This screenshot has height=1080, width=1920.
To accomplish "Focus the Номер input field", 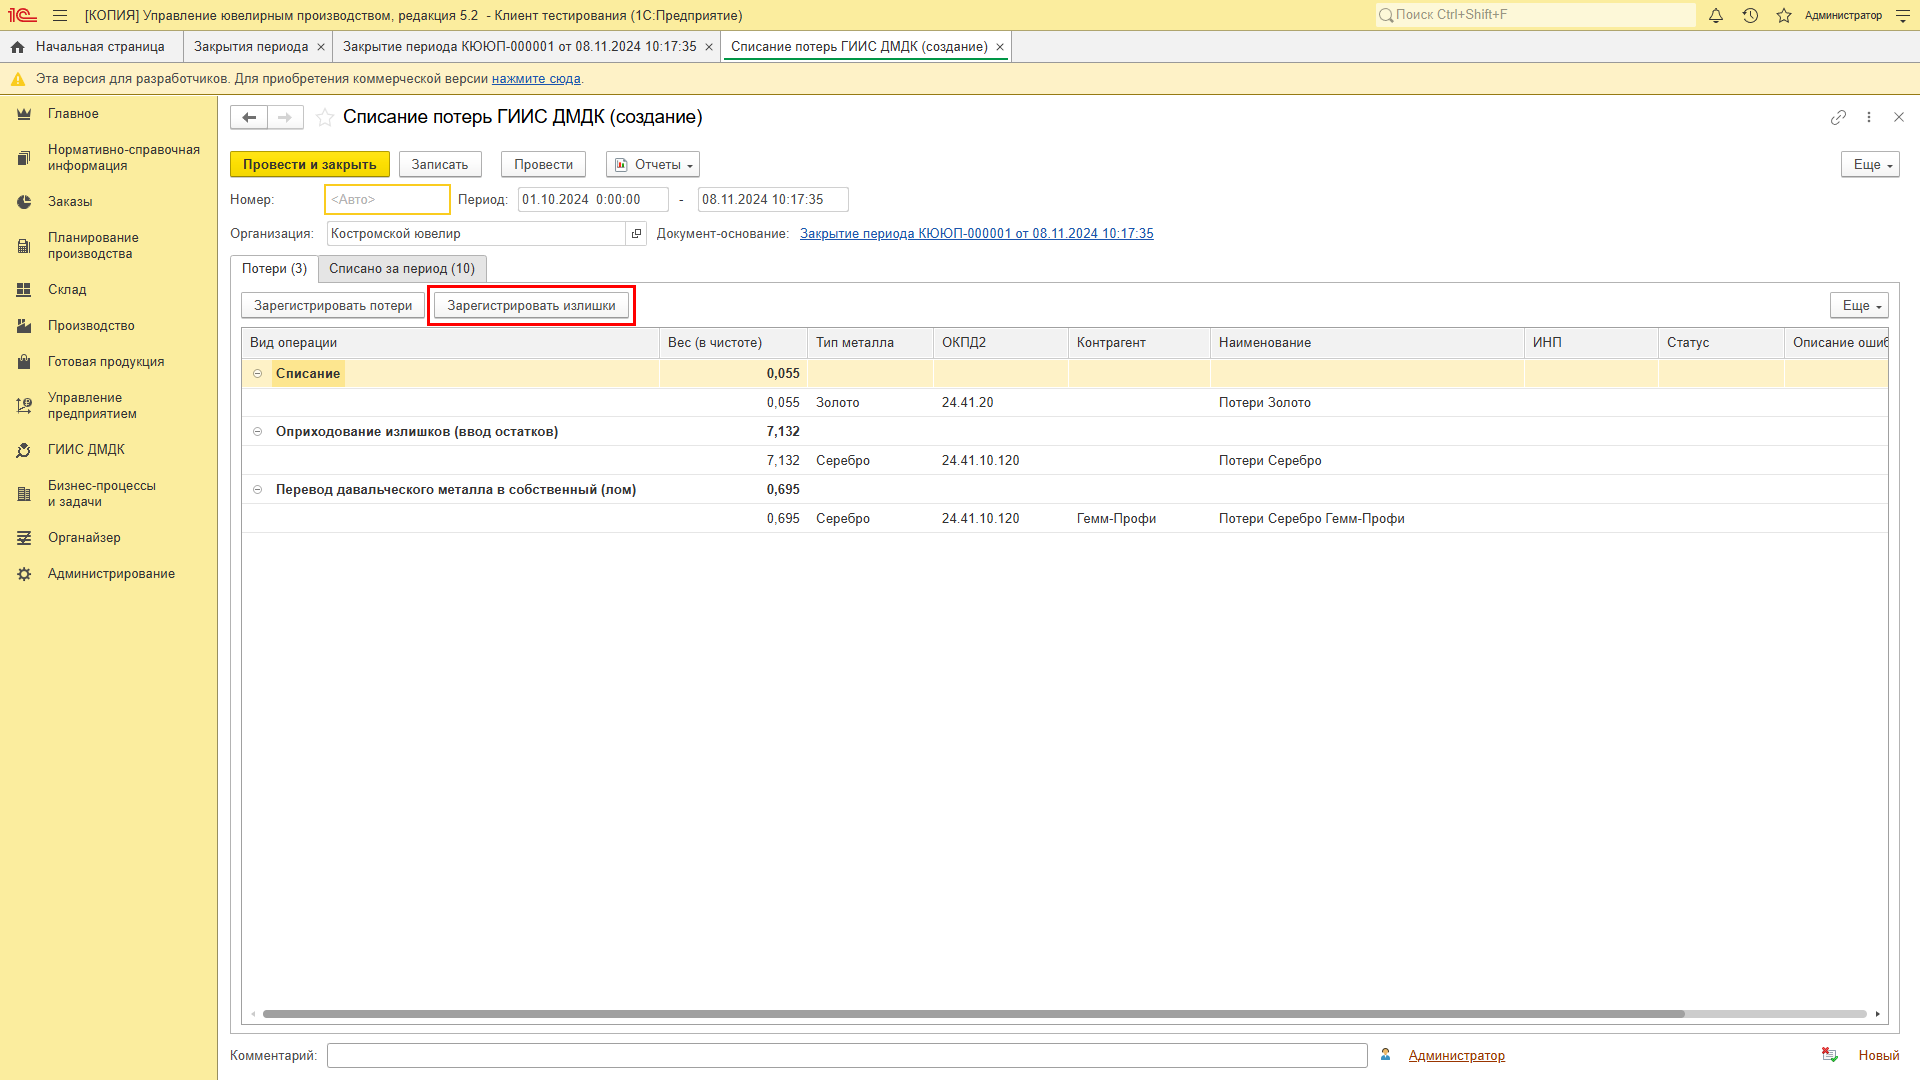I will tap(388, 200).
